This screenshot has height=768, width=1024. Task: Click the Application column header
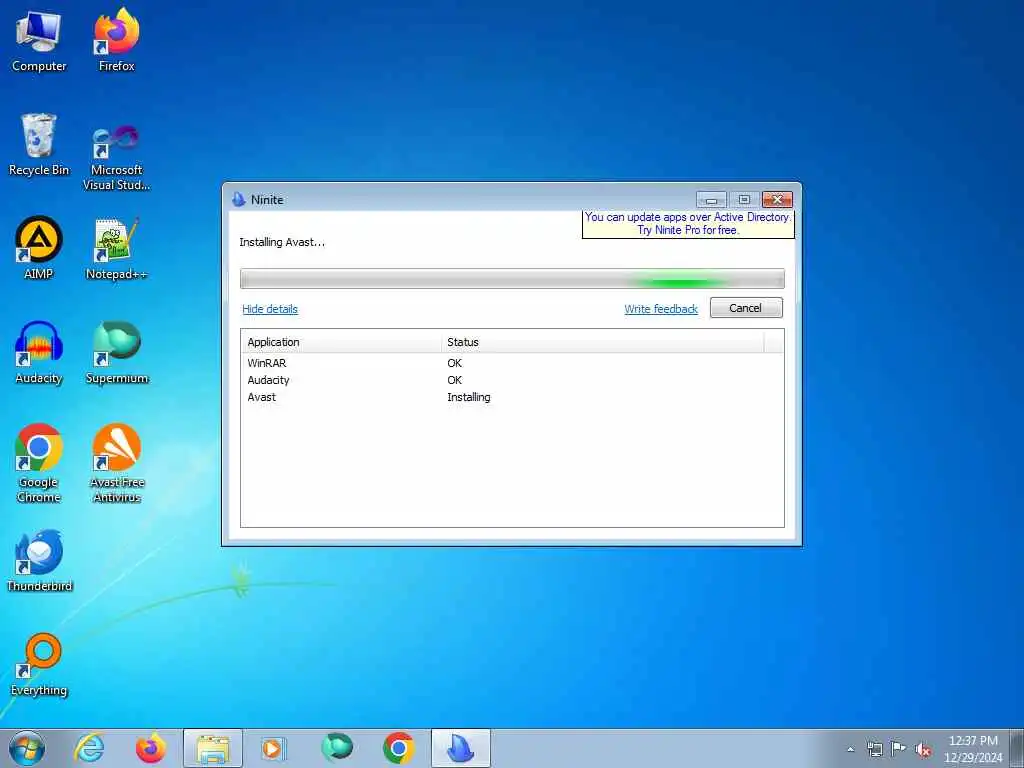coord(341,342)
